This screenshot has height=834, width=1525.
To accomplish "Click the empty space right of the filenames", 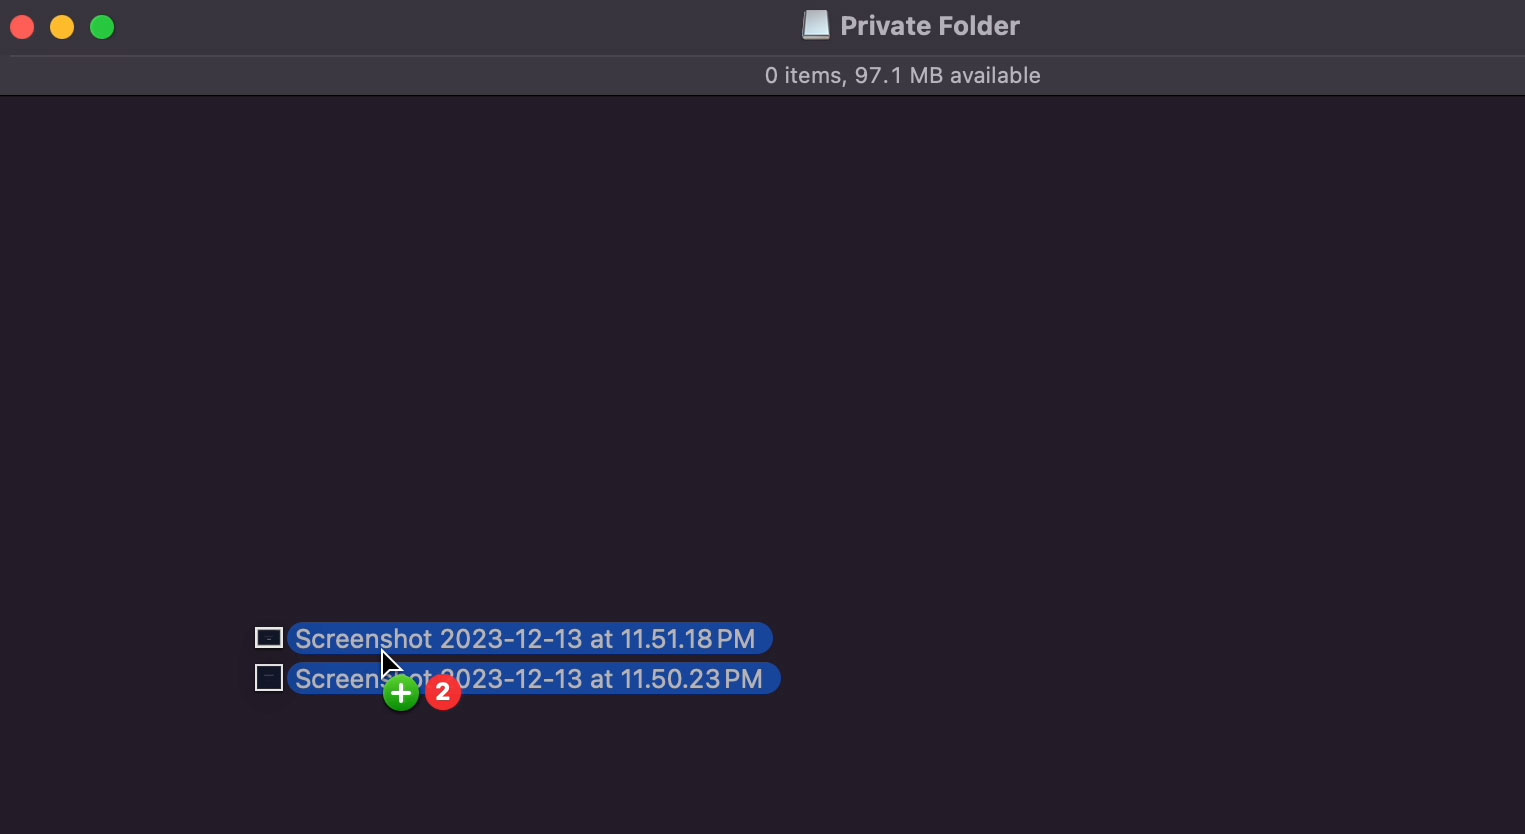I will 1150,658.
